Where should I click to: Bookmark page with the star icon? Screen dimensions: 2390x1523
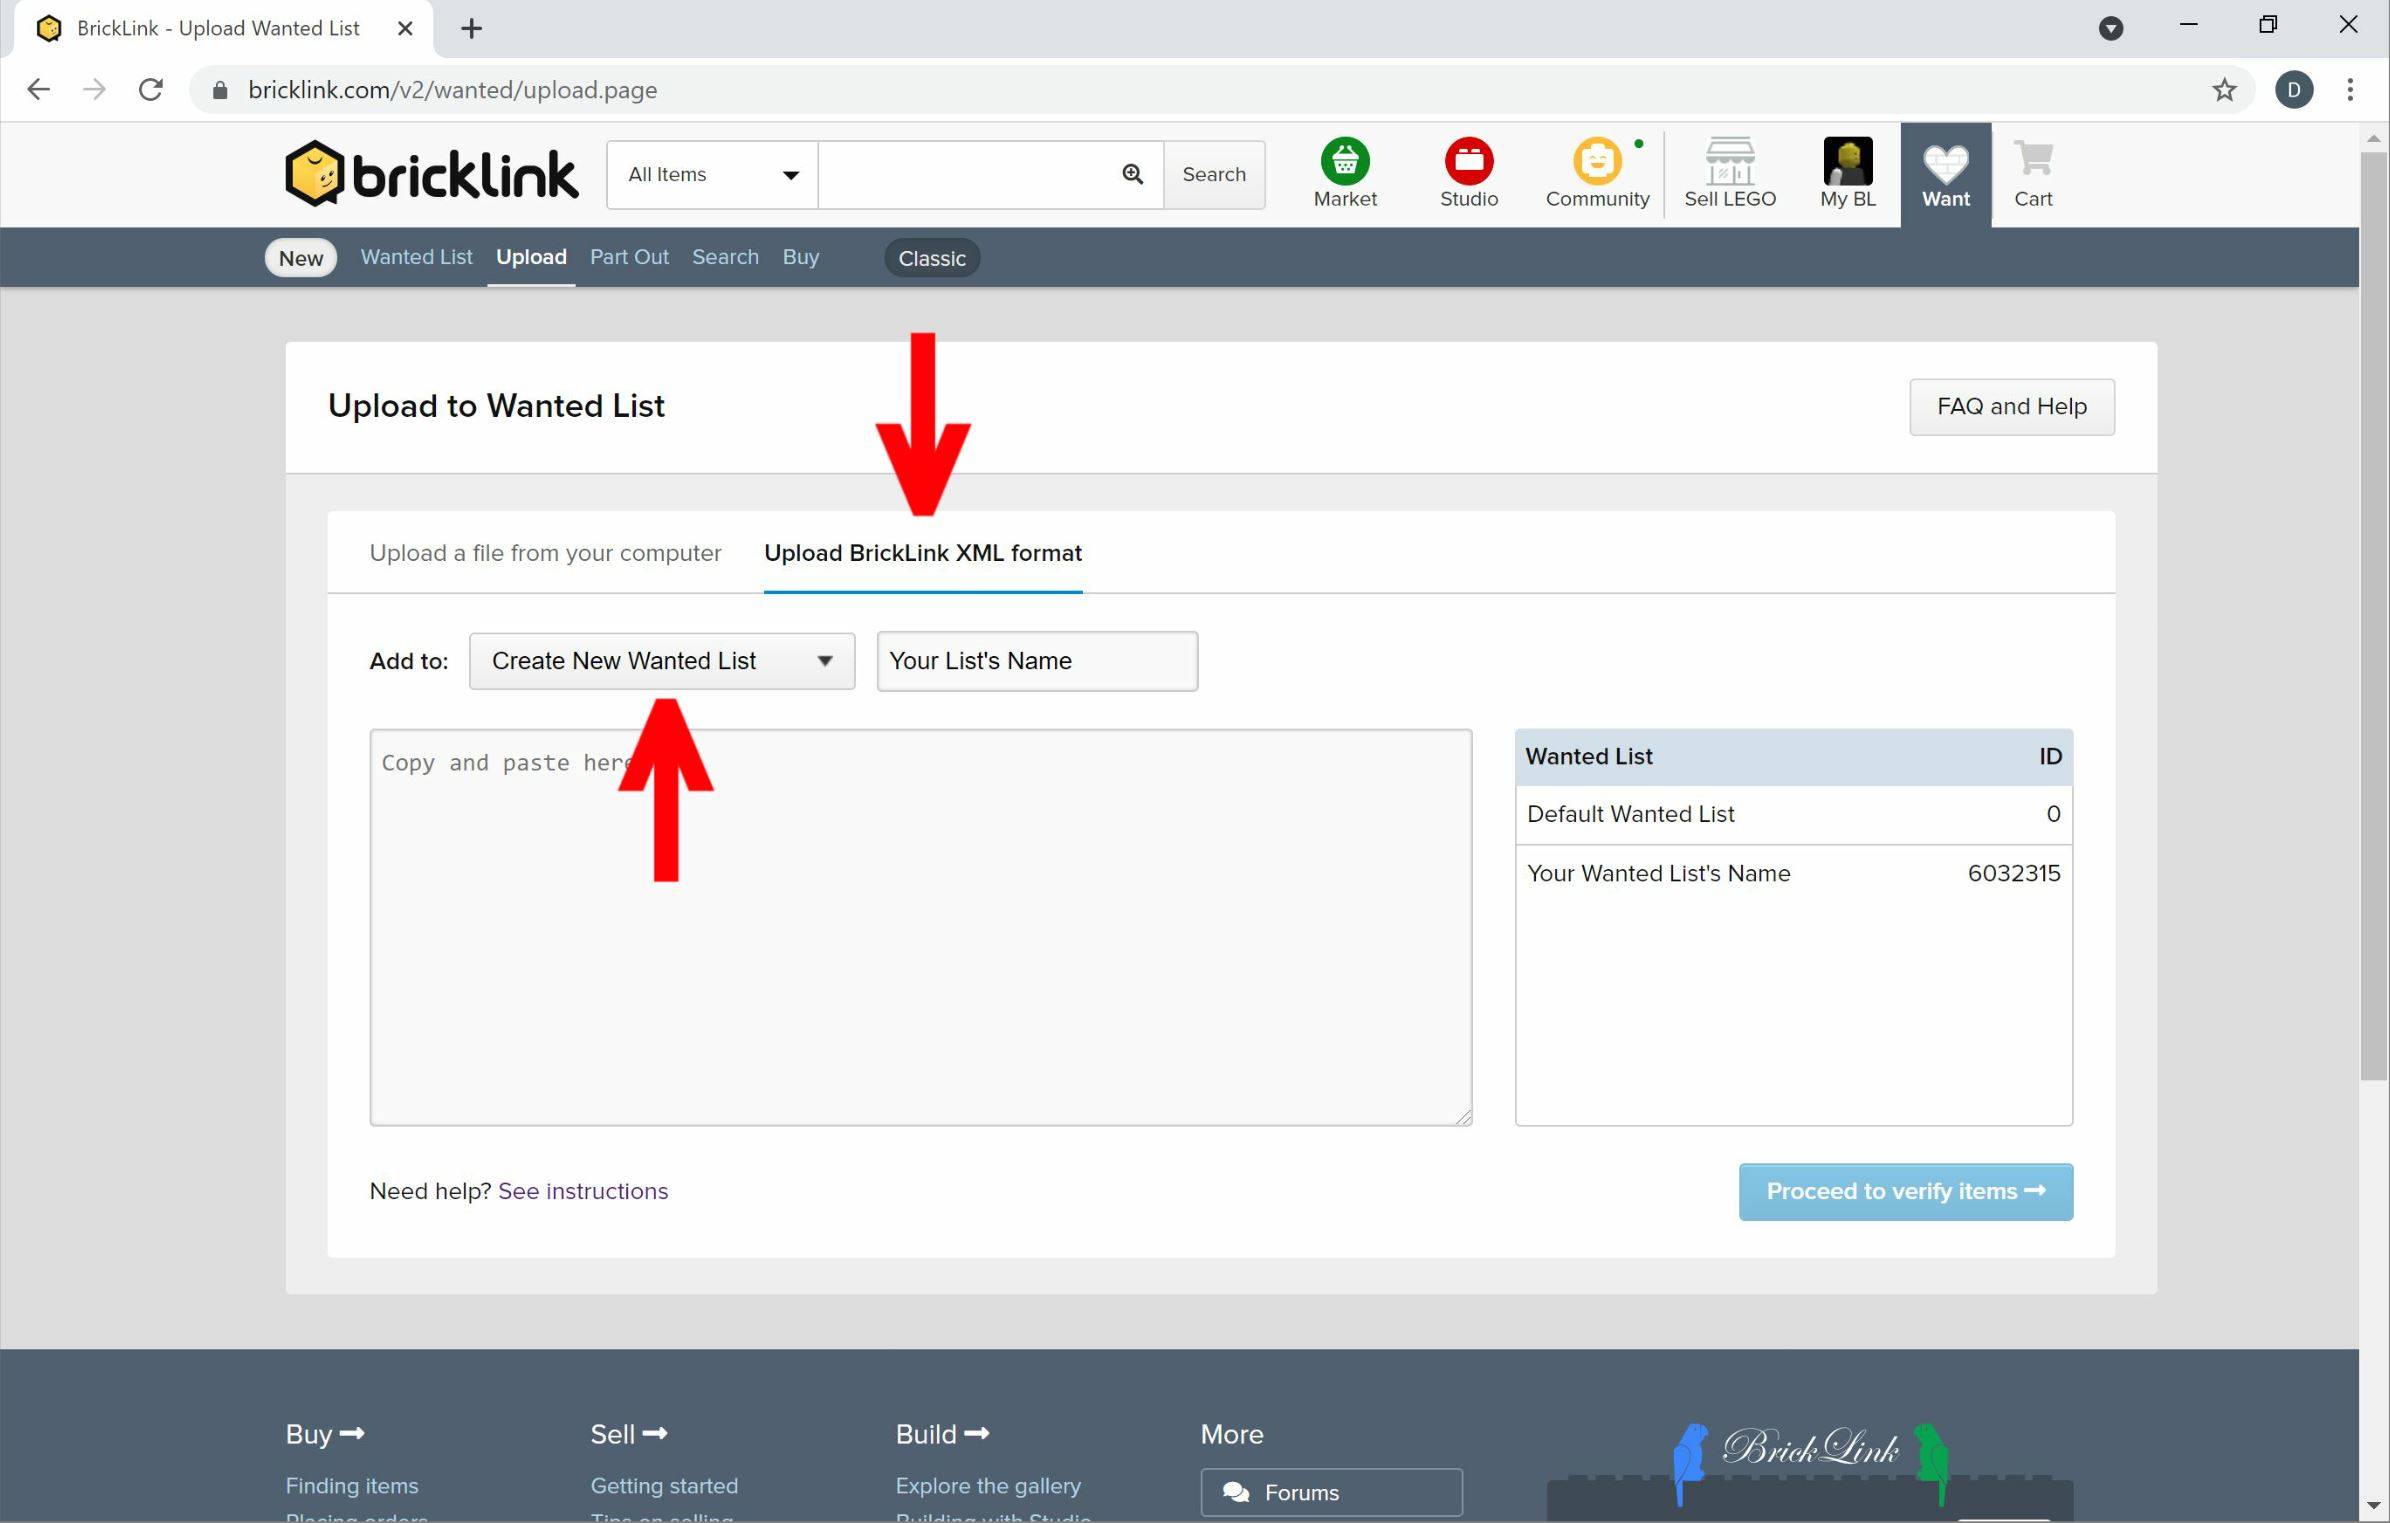click(2224, 90)
